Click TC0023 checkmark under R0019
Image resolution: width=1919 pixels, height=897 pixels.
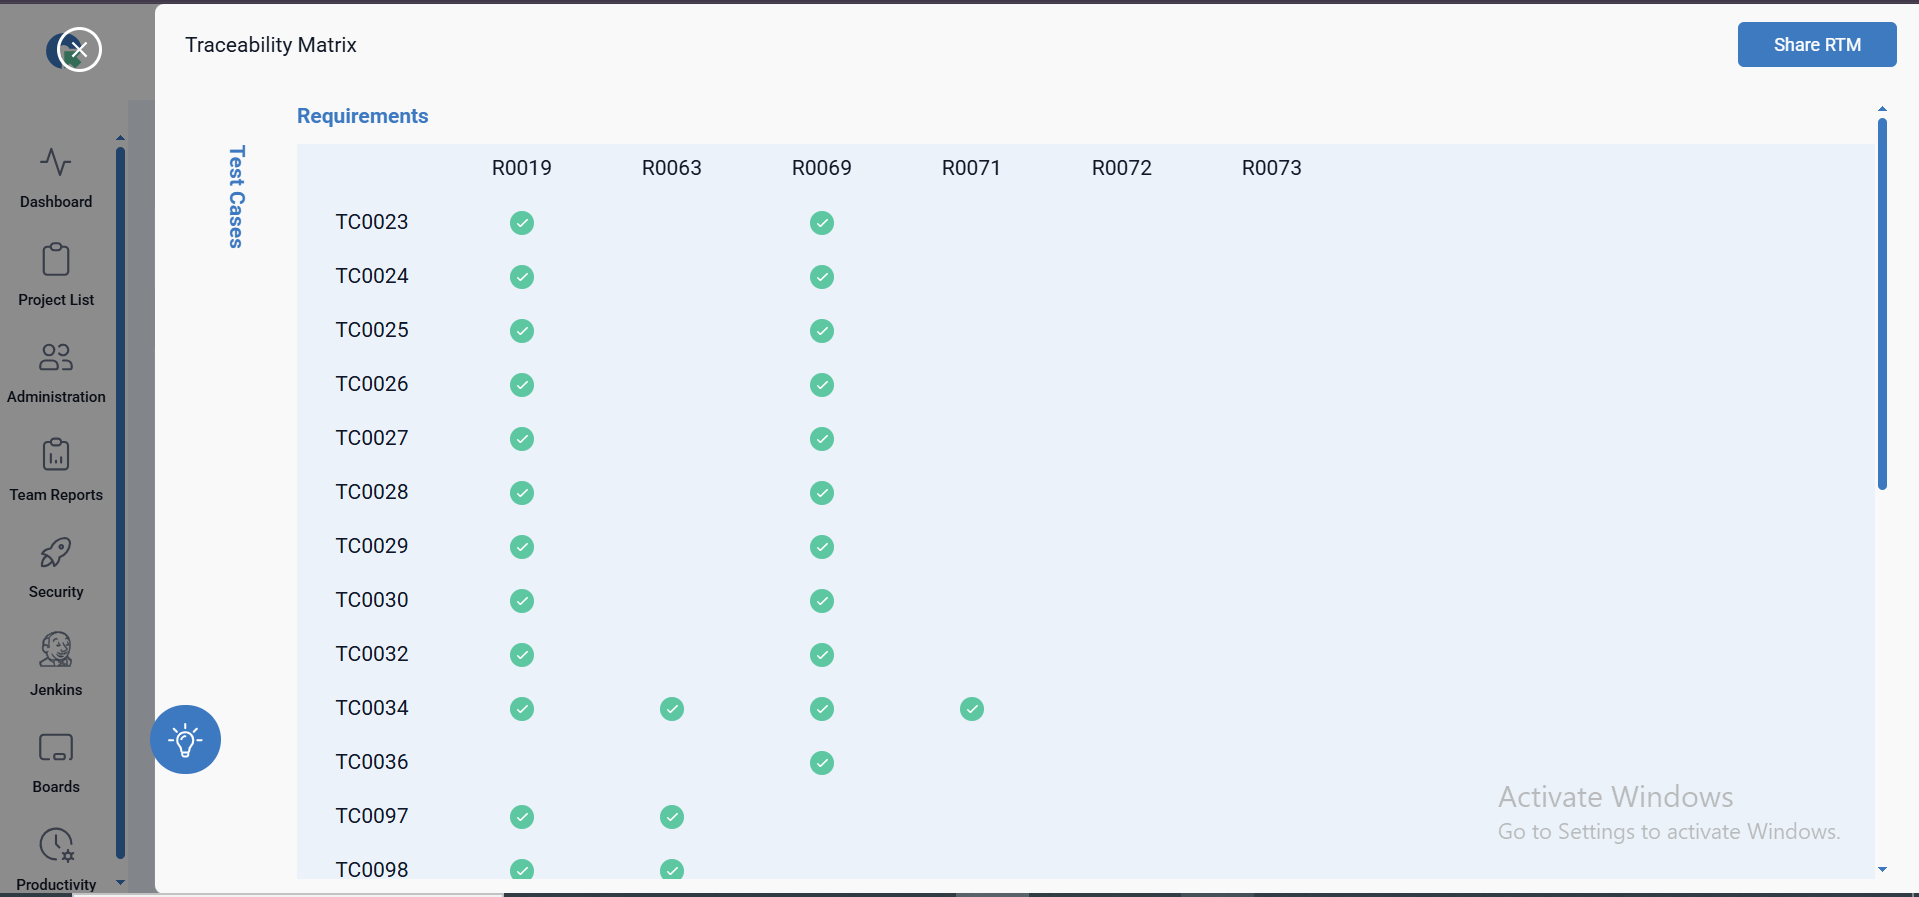pos(522,223)
